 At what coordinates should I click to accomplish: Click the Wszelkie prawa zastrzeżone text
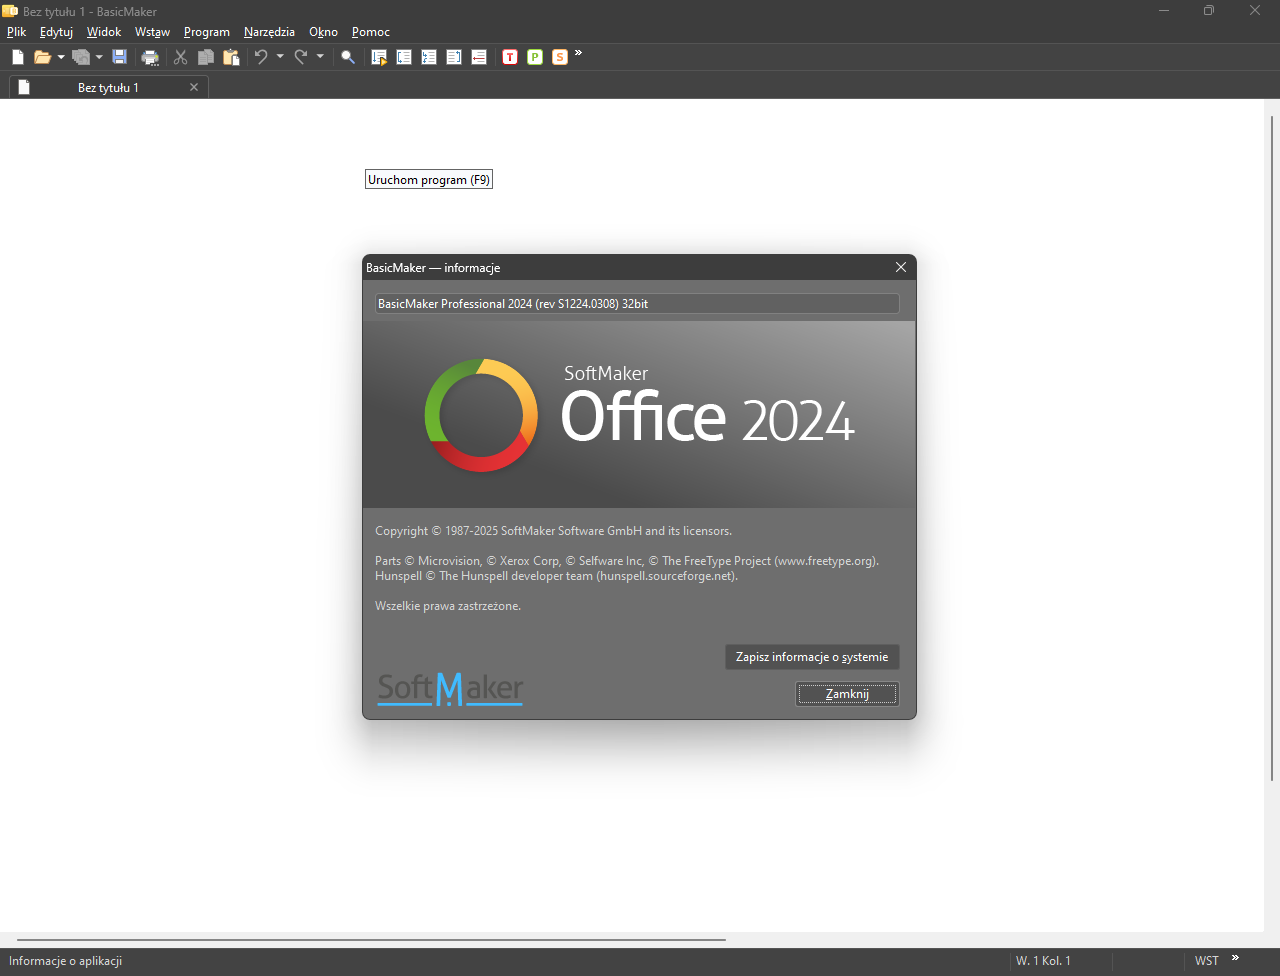tap(448, 606)
